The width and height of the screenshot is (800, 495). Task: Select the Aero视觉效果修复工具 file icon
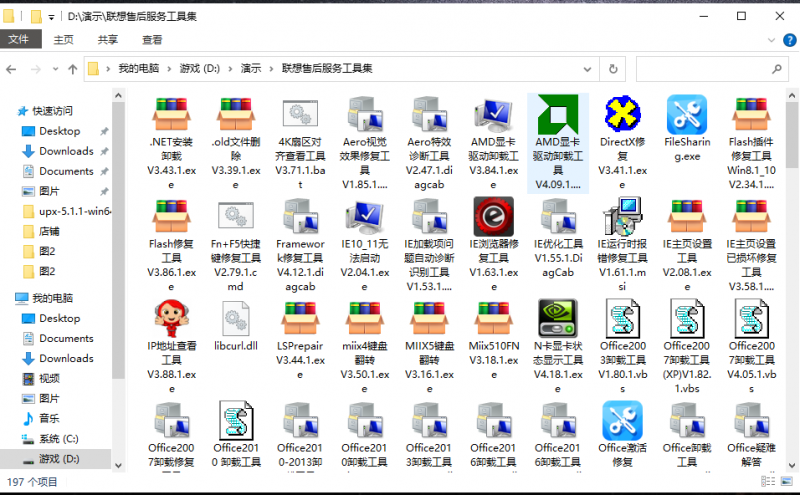[364, 114]
